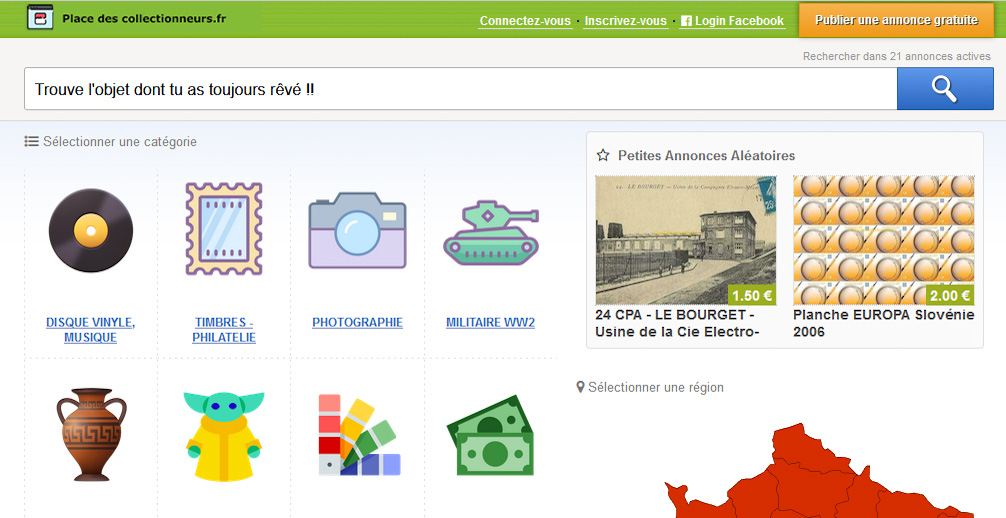The image size is (1006, 518).
Task: Click the vinyl record category icon
Action: 90,230
